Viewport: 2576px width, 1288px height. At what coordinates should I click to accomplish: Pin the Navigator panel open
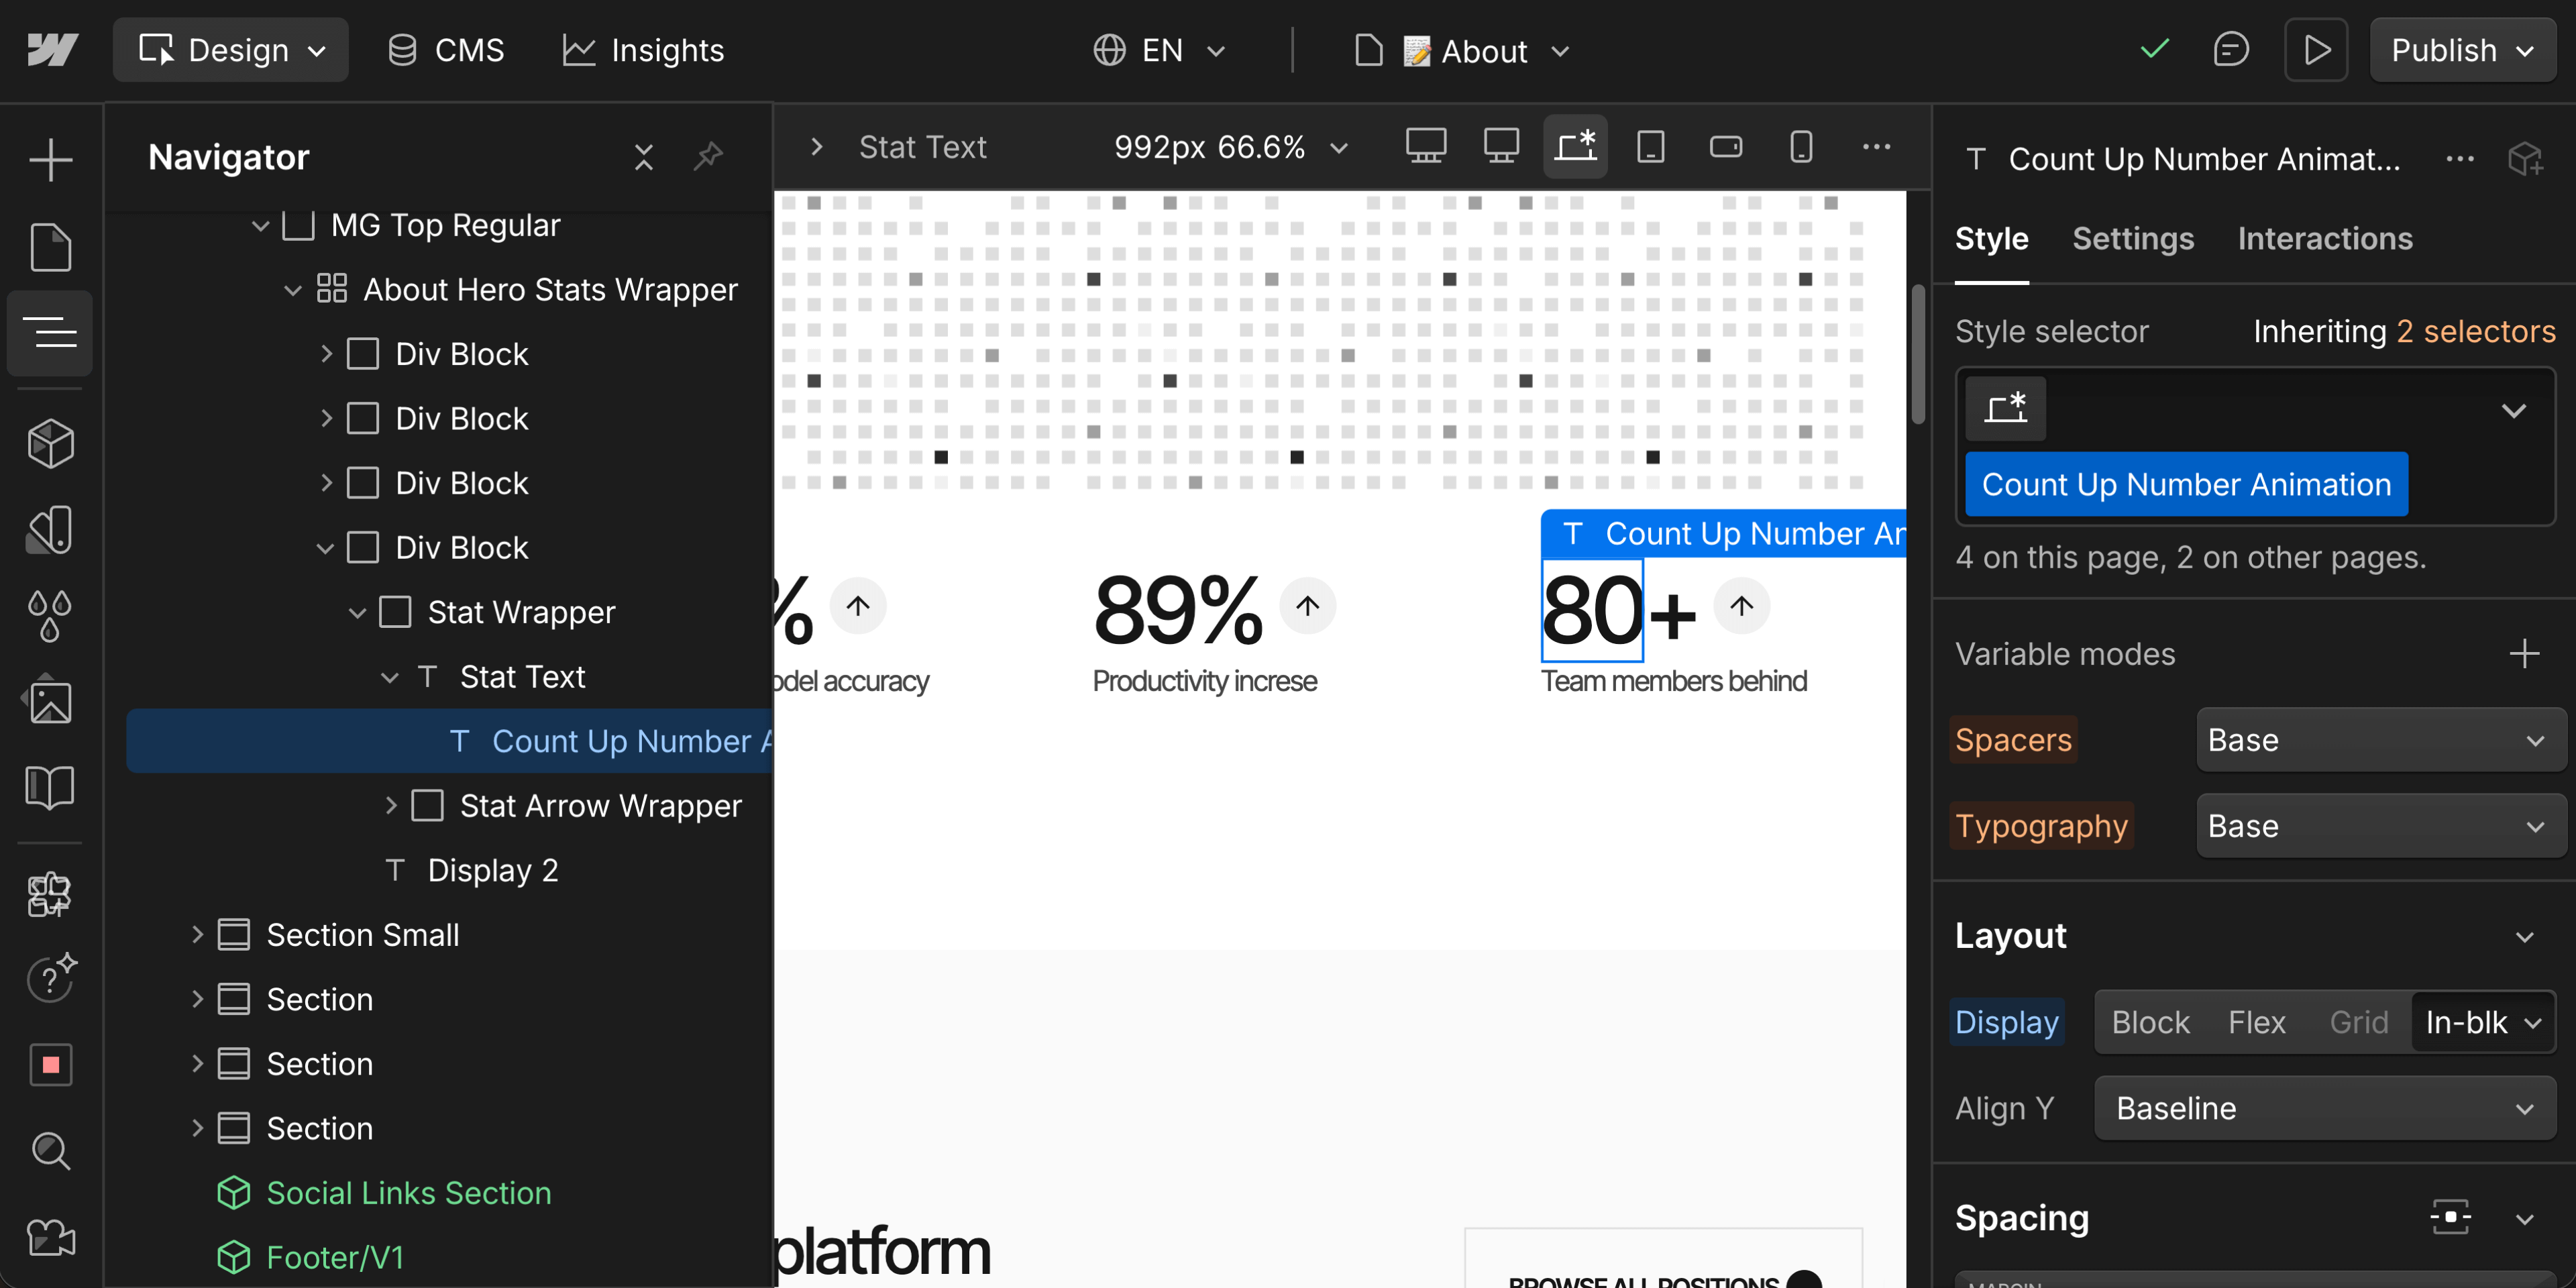point(709,156)
